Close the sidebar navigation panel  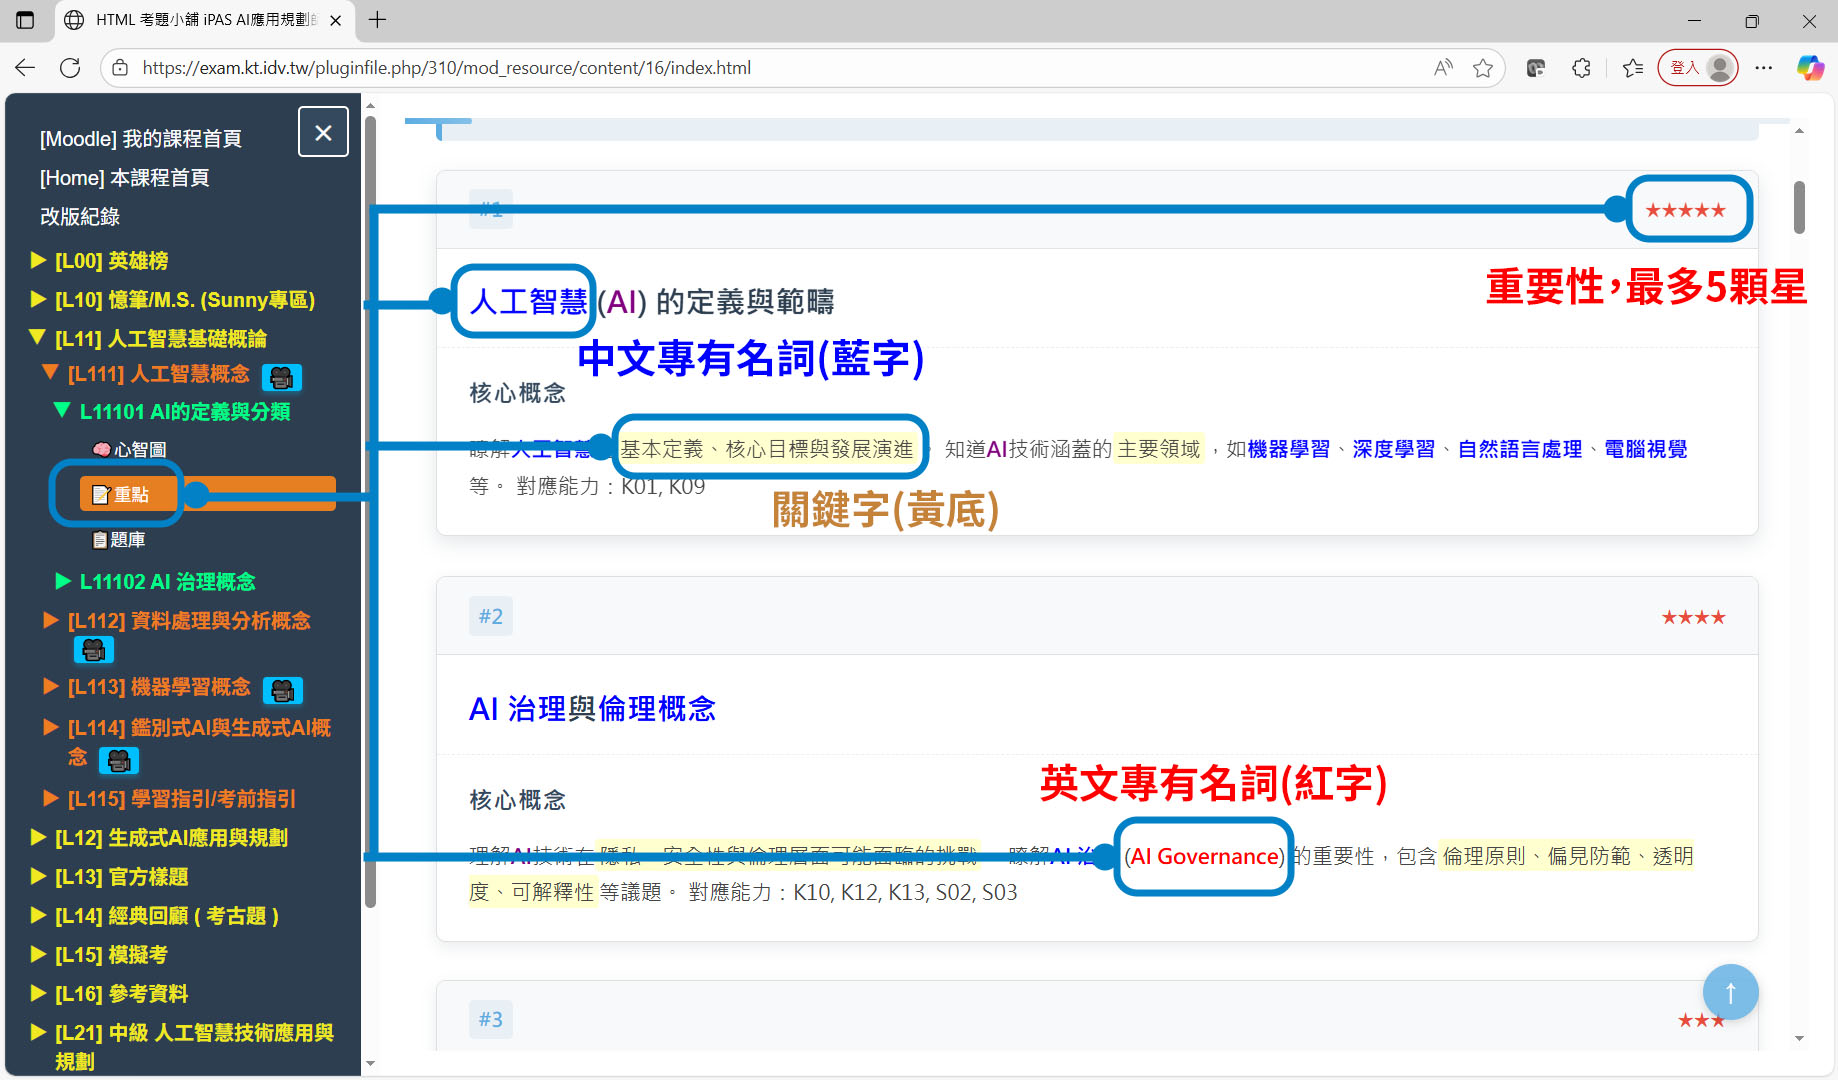(x=323, y=132)
